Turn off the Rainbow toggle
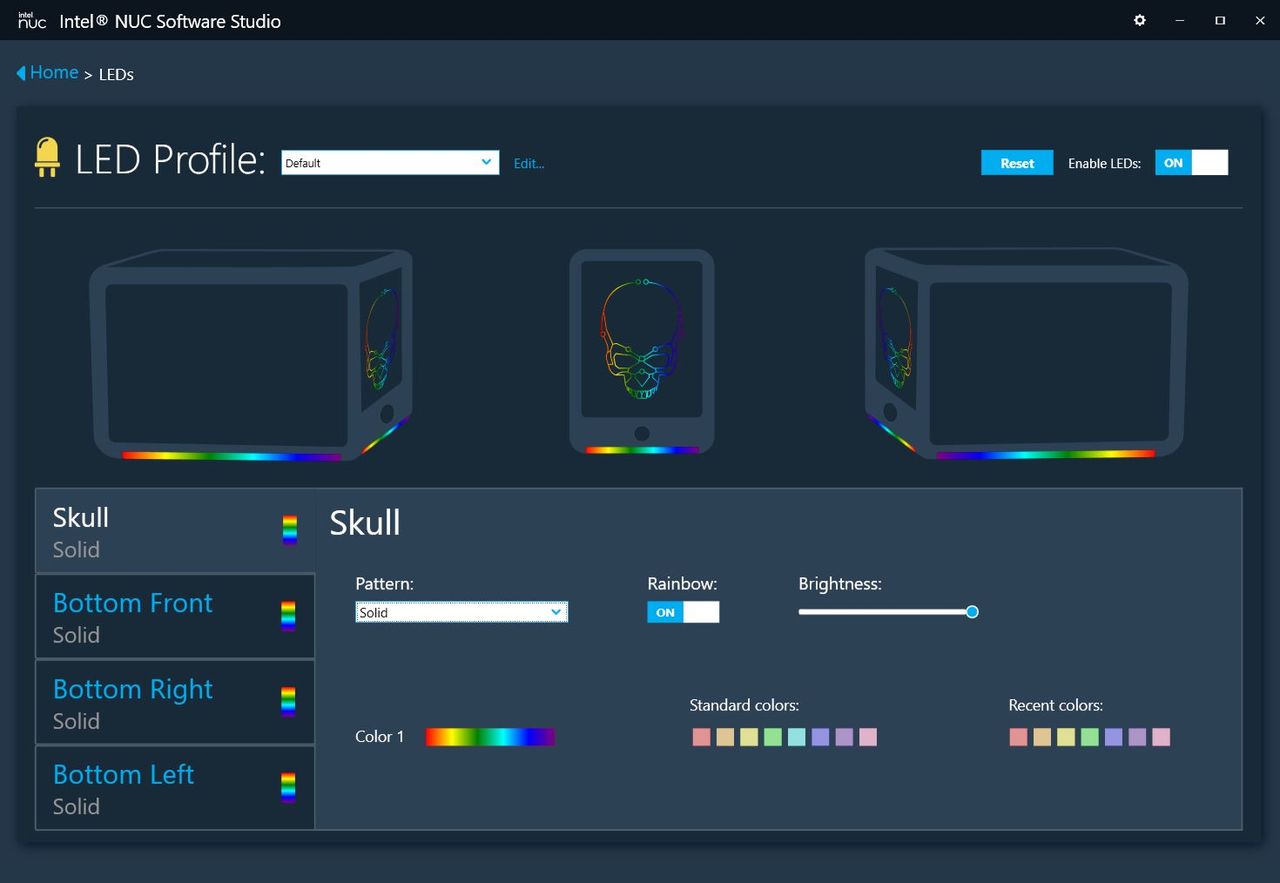Viewport: 1280px width, 883px height. (x=683, y=612)
